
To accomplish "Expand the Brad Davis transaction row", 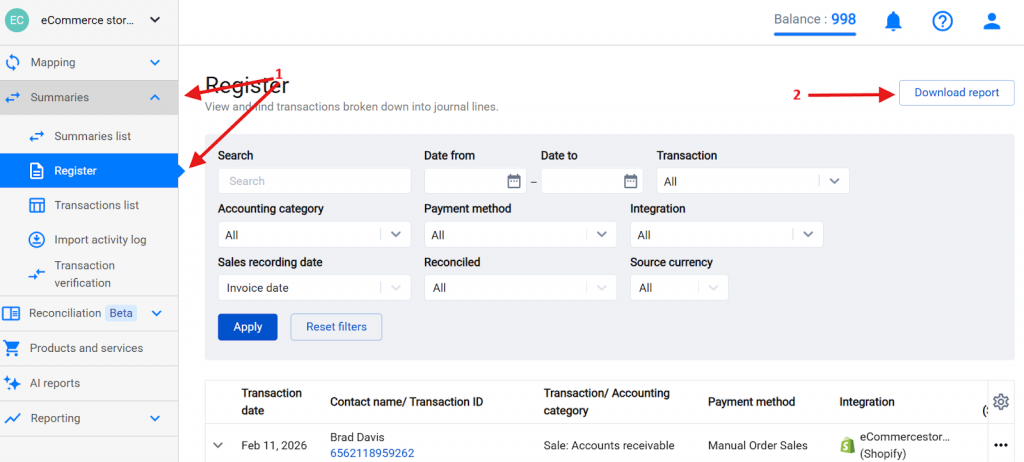I will click(219, 445).
